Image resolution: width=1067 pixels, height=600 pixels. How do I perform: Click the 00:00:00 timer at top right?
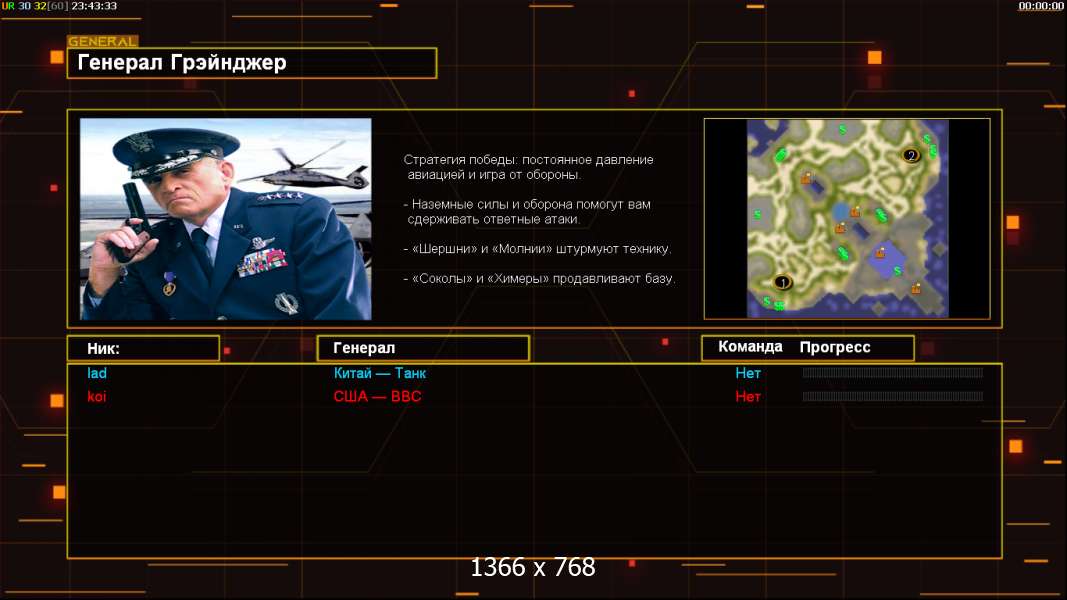coord(1040,6)
